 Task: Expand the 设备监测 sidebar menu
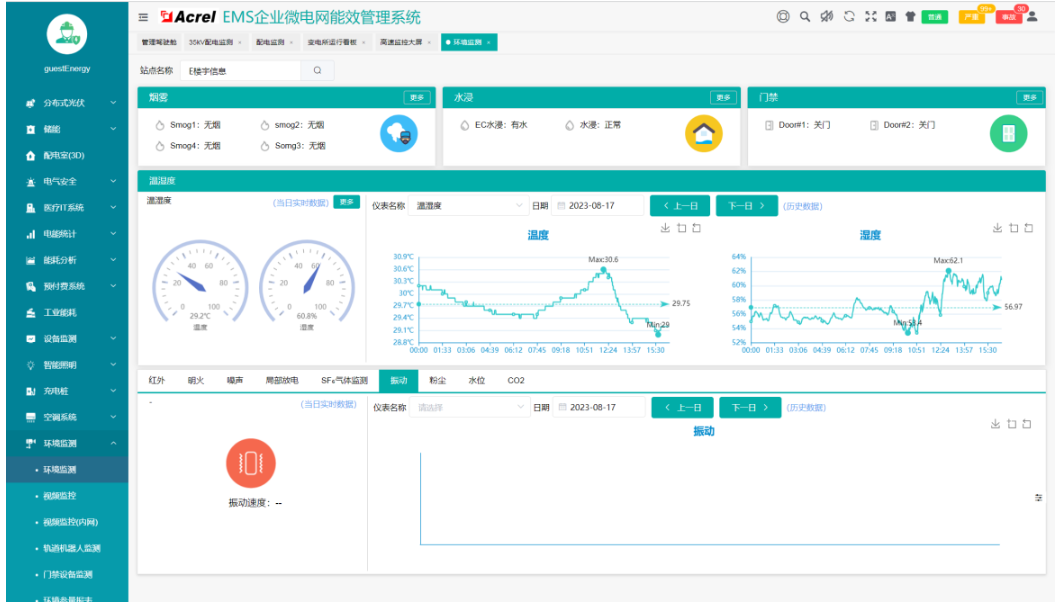coord(67,339)
